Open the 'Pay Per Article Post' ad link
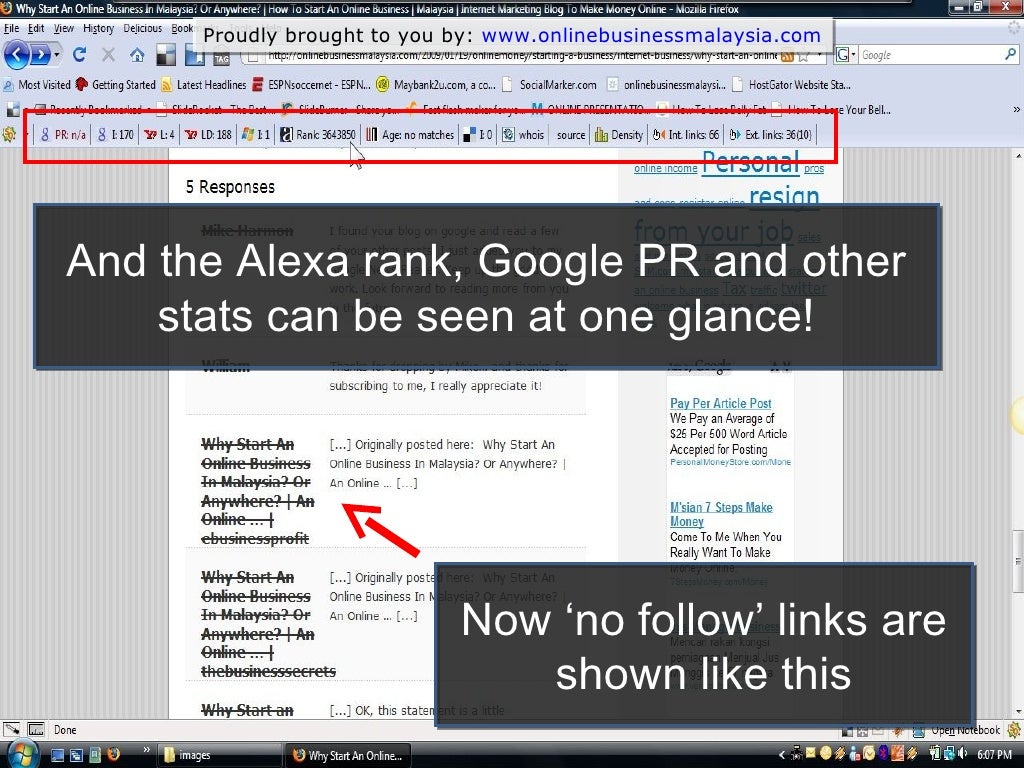1024x768 pixels. (x=720, y=404)
